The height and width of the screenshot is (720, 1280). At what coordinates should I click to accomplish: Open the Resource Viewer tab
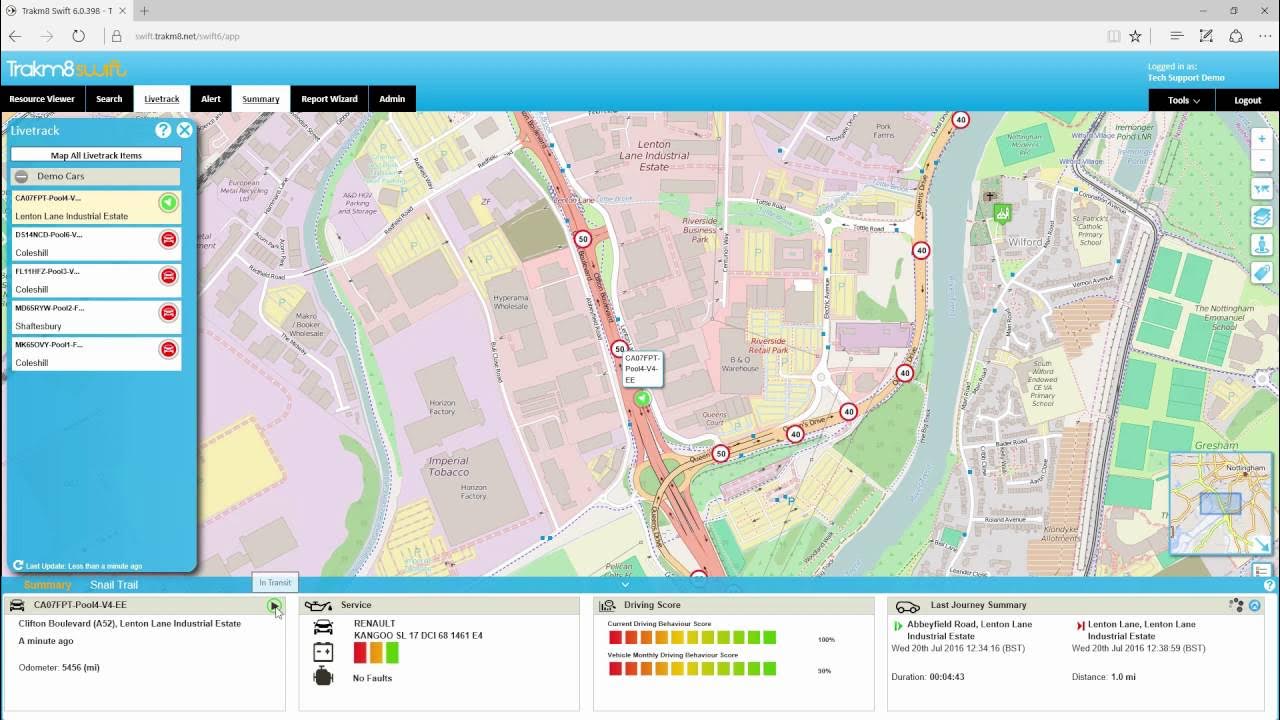42,99
